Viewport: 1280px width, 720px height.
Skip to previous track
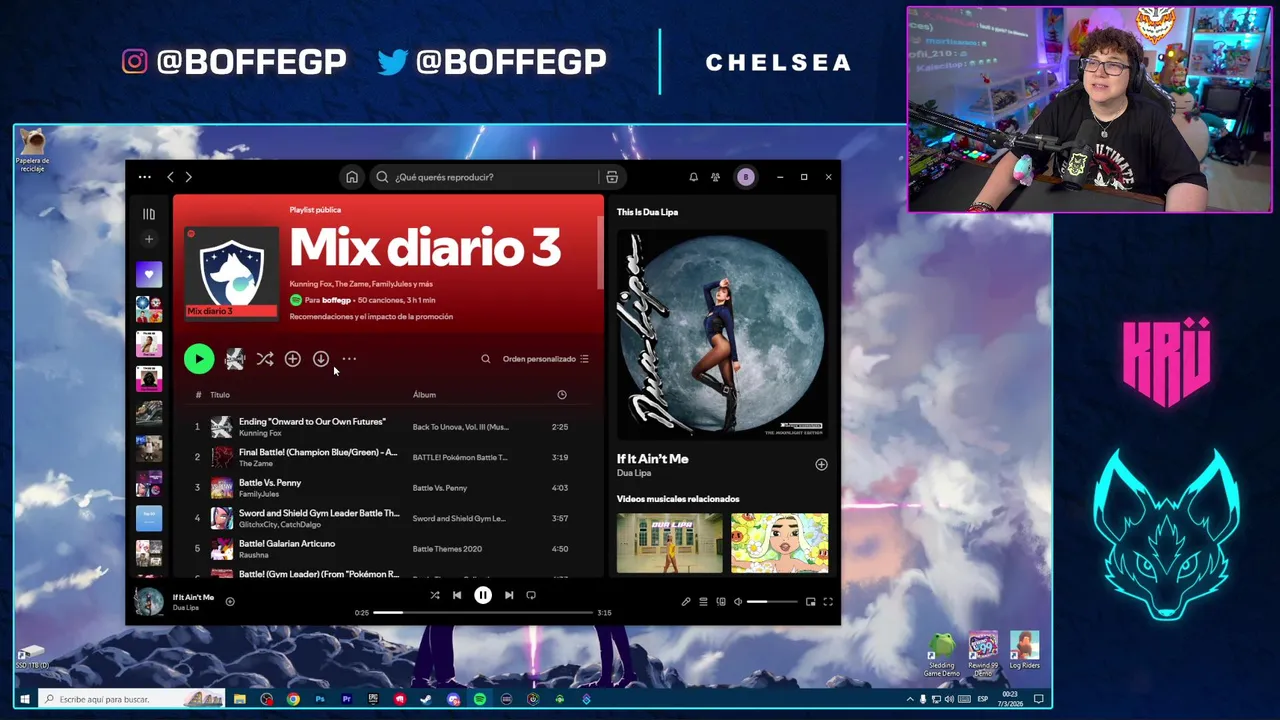point(457,595)
